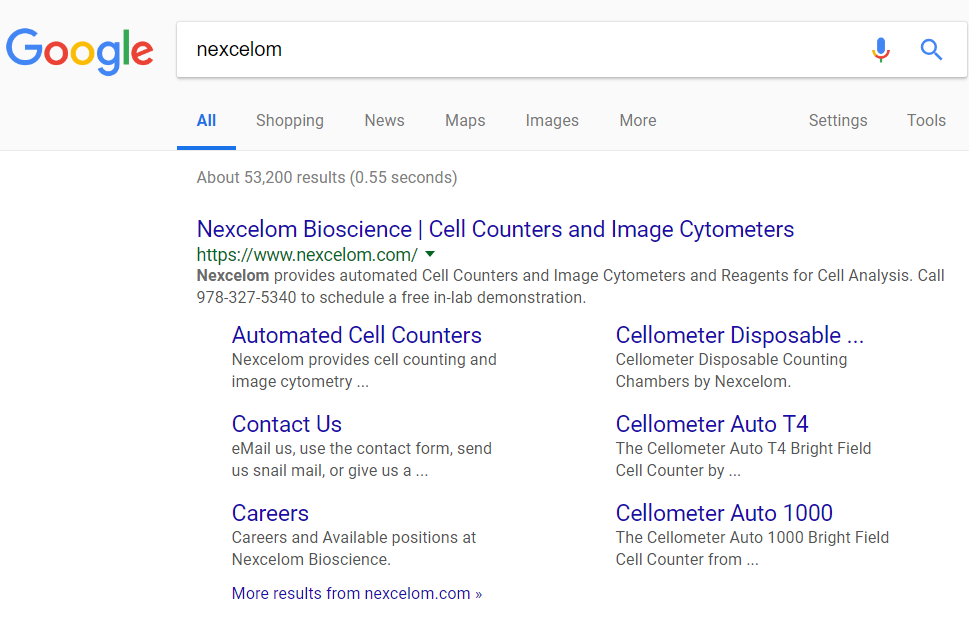Open the Nexcelom Bioscience result title
Viewport: 969px width, 630px height.
pos(495,229)
